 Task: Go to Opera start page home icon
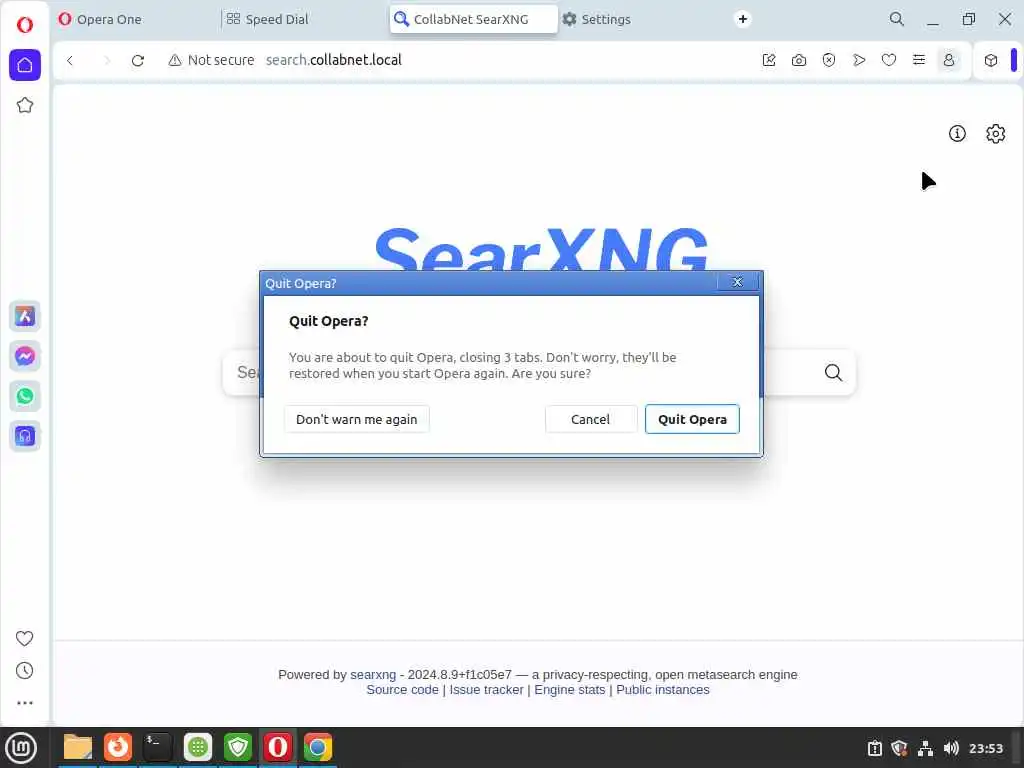pyautogui.click(x=25, y=65)
